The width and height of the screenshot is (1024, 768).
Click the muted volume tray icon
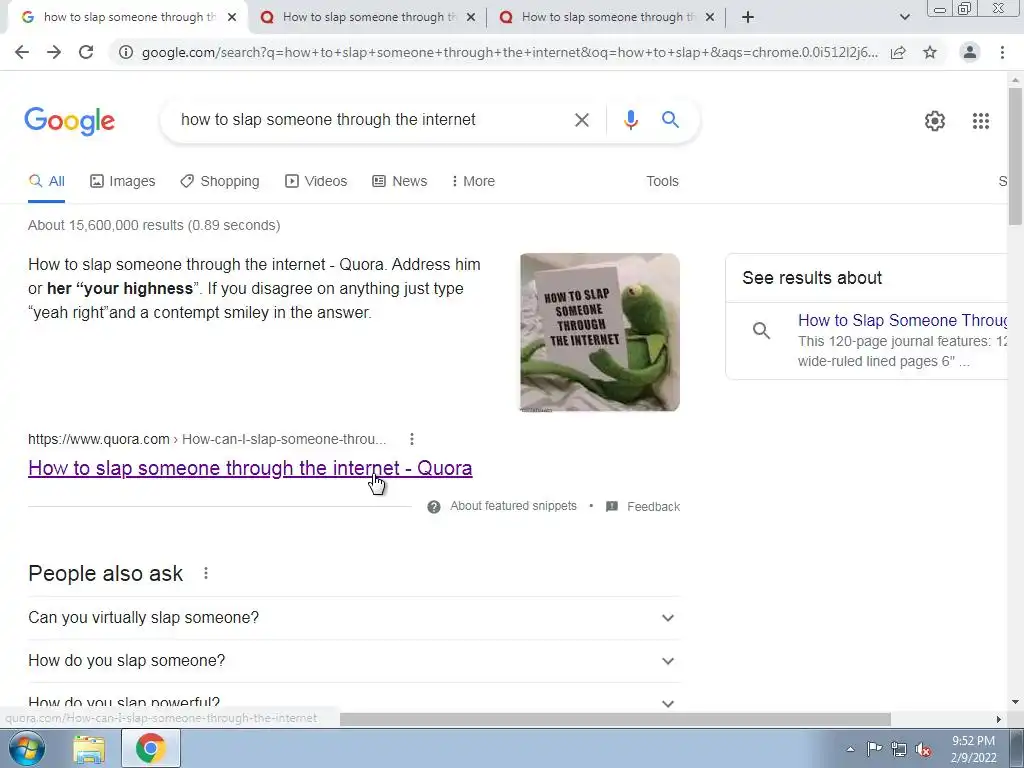coord(923,749)
